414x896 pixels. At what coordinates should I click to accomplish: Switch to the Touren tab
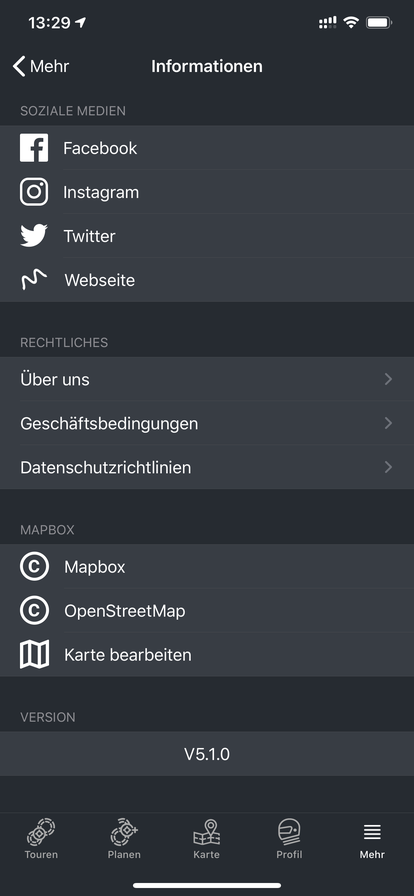(x=41, y=839)
